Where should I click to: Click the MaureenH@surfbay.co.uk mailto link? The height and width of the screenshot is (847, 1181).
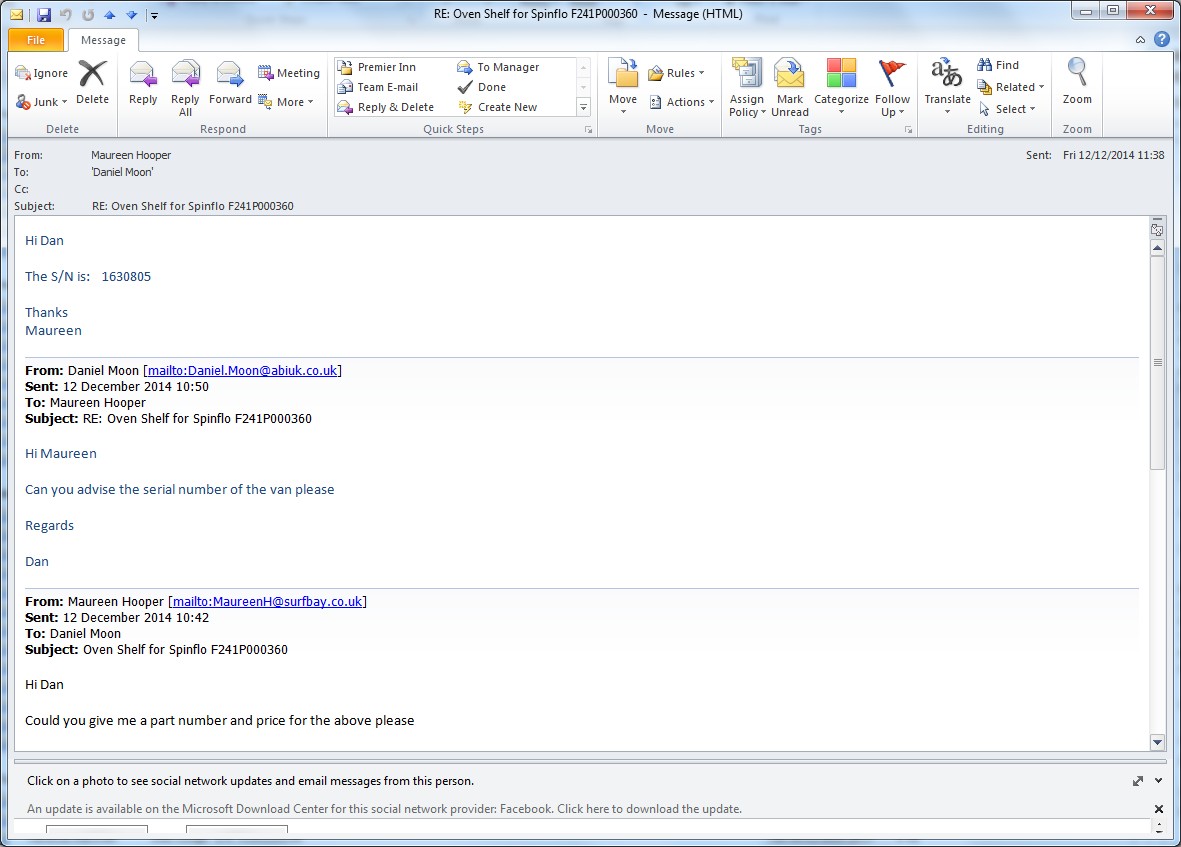268,602
